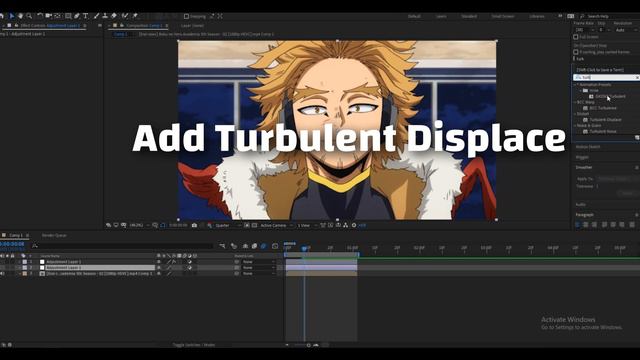Click the Motion Blur enable icon in timeline
The width and height of the screenshot is (640, 360).
[x=264, y=246]
